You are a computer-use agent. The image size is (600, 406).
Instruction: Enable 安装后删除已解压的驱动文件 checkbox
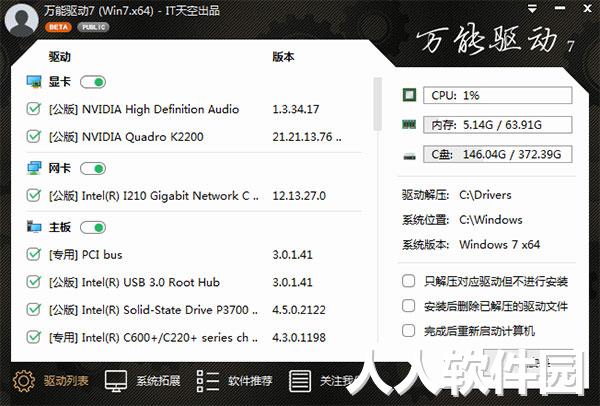tap(408, 306)
